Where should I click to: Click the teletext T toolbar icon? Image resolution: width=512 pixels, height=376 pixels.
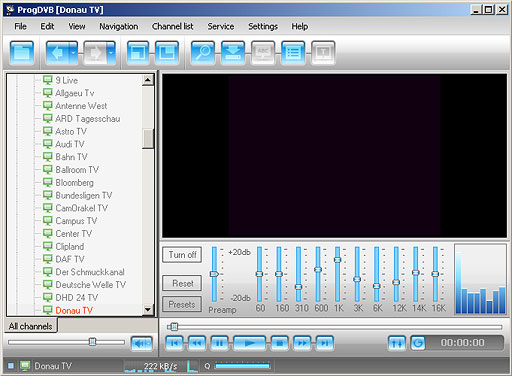coord(323,53)
